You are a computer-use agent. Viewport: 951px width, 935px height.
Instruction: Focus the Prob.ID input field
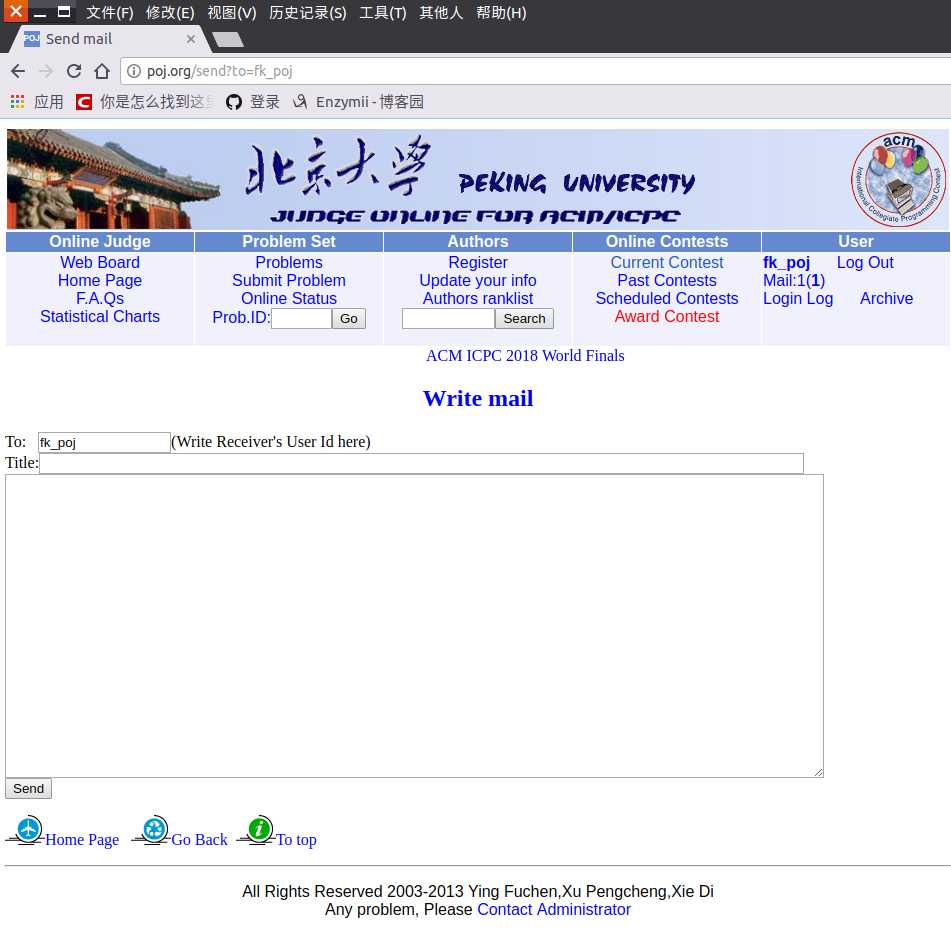301,318
